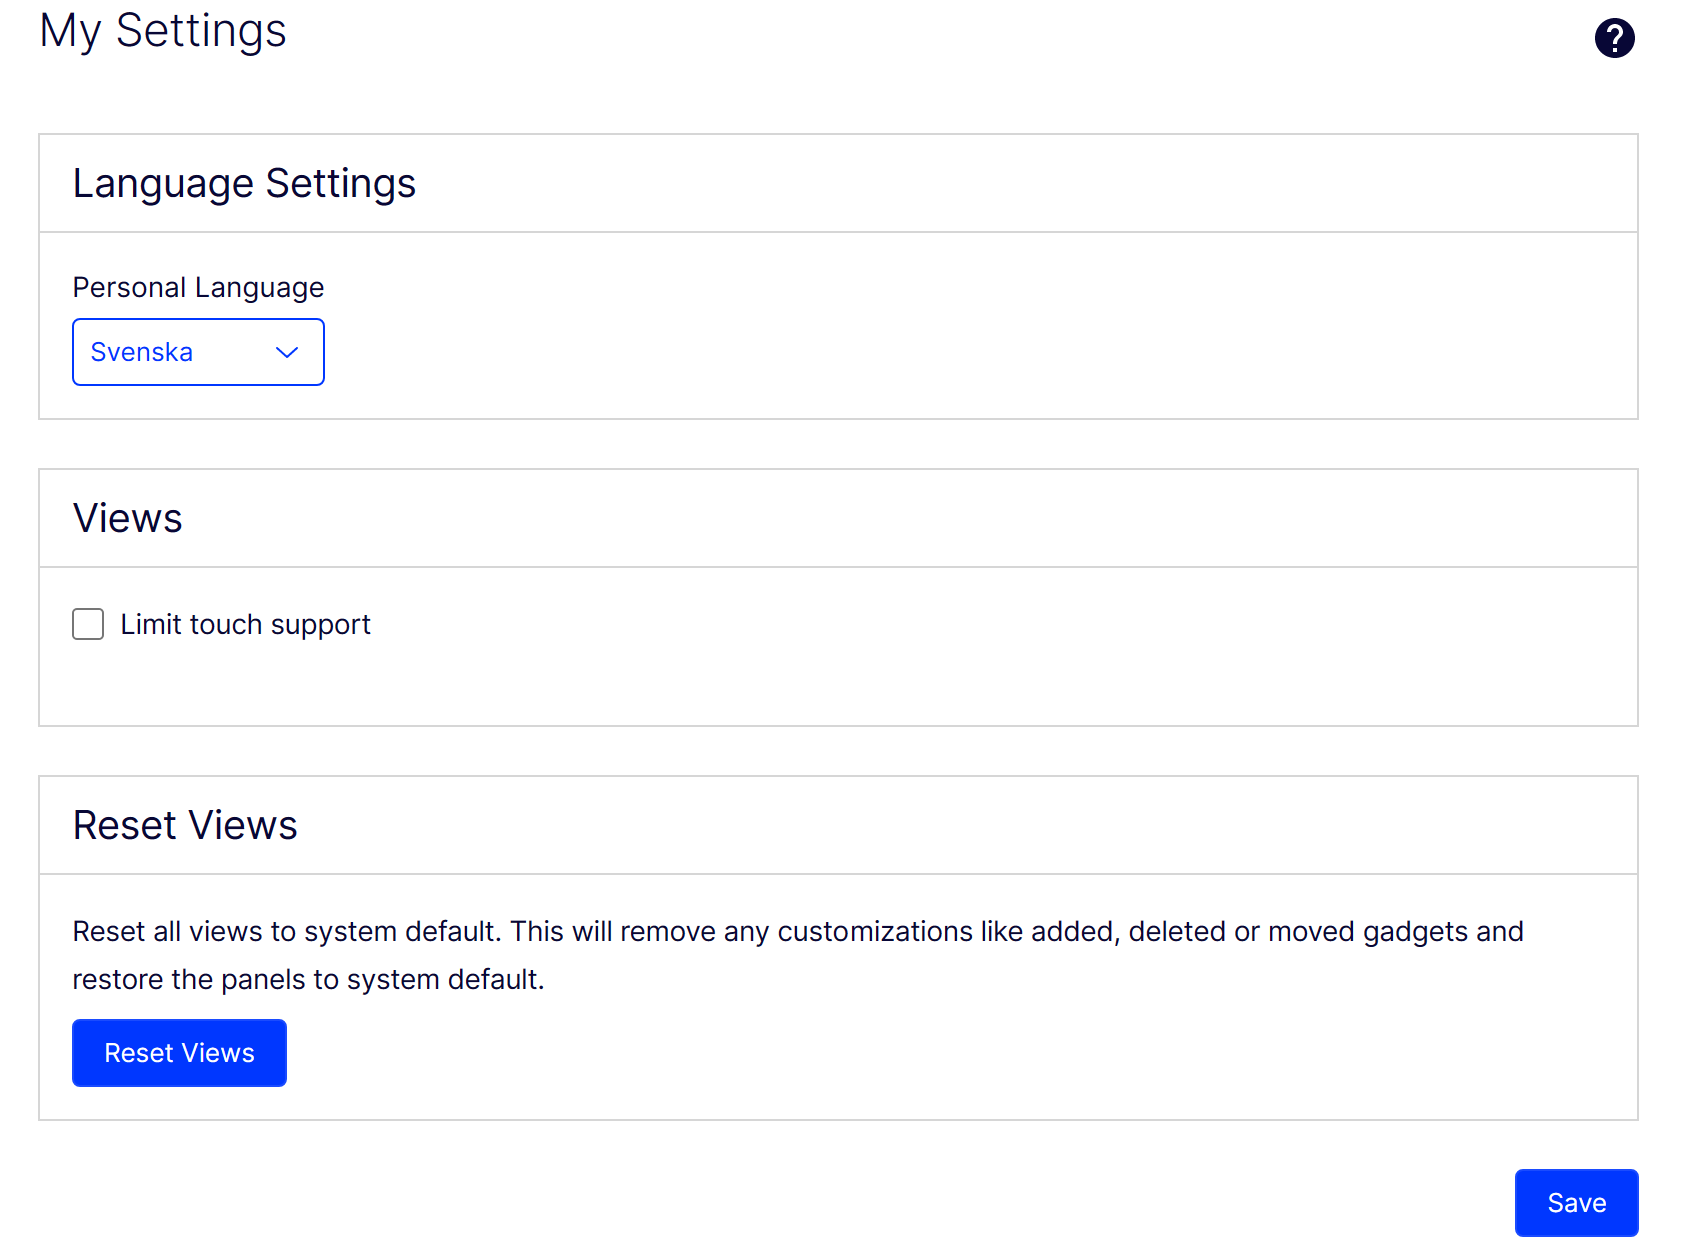Click the 'Reset all views to system default' sentence
The height and width of the screenshot is (1254, 1698).
[286, 932]
